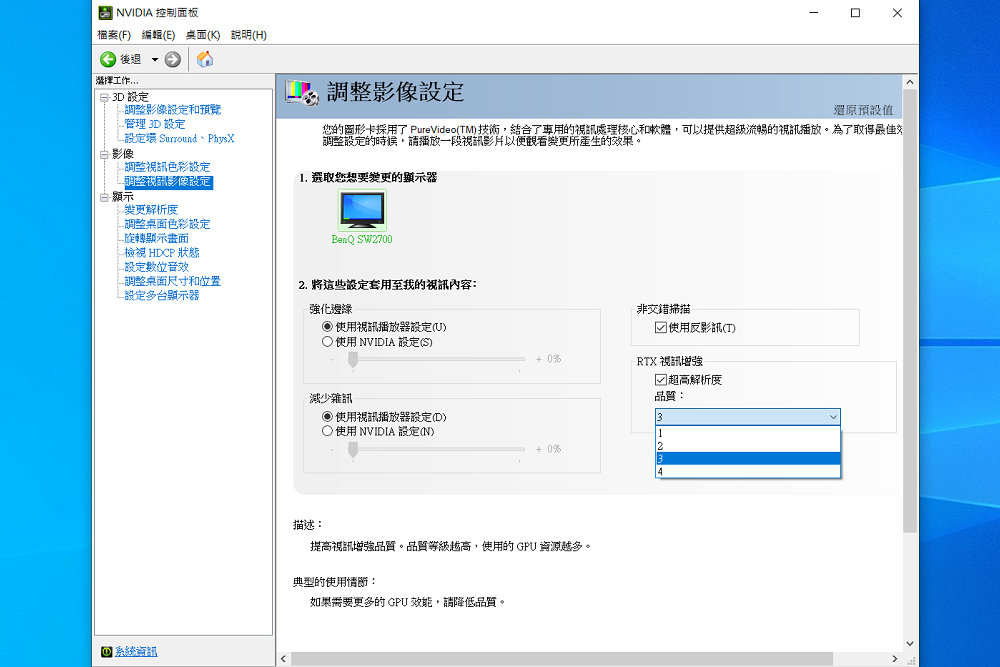Screen dimensions: 1000x667
Task: Click the 強化邊緣 slider handle
Action: click(x=353, y=360)
